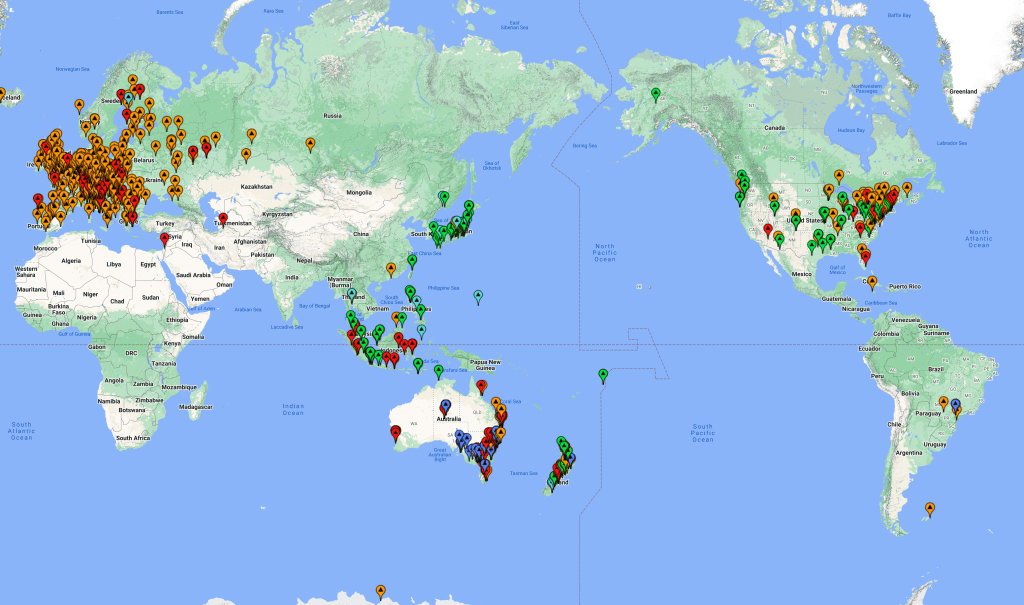Select the orange marker near Iceland
The height and width of the screenshot is (605, 1024).
coord(2,94)
